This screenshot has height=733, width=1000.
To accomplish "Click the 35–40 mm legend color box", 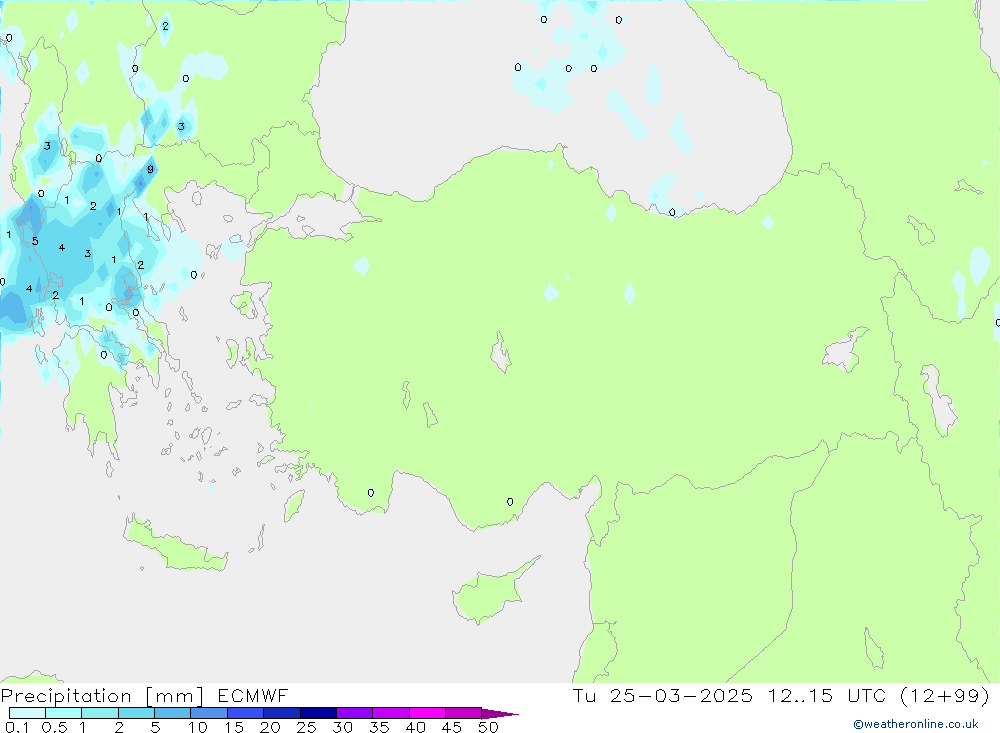I will coord(391,713).
